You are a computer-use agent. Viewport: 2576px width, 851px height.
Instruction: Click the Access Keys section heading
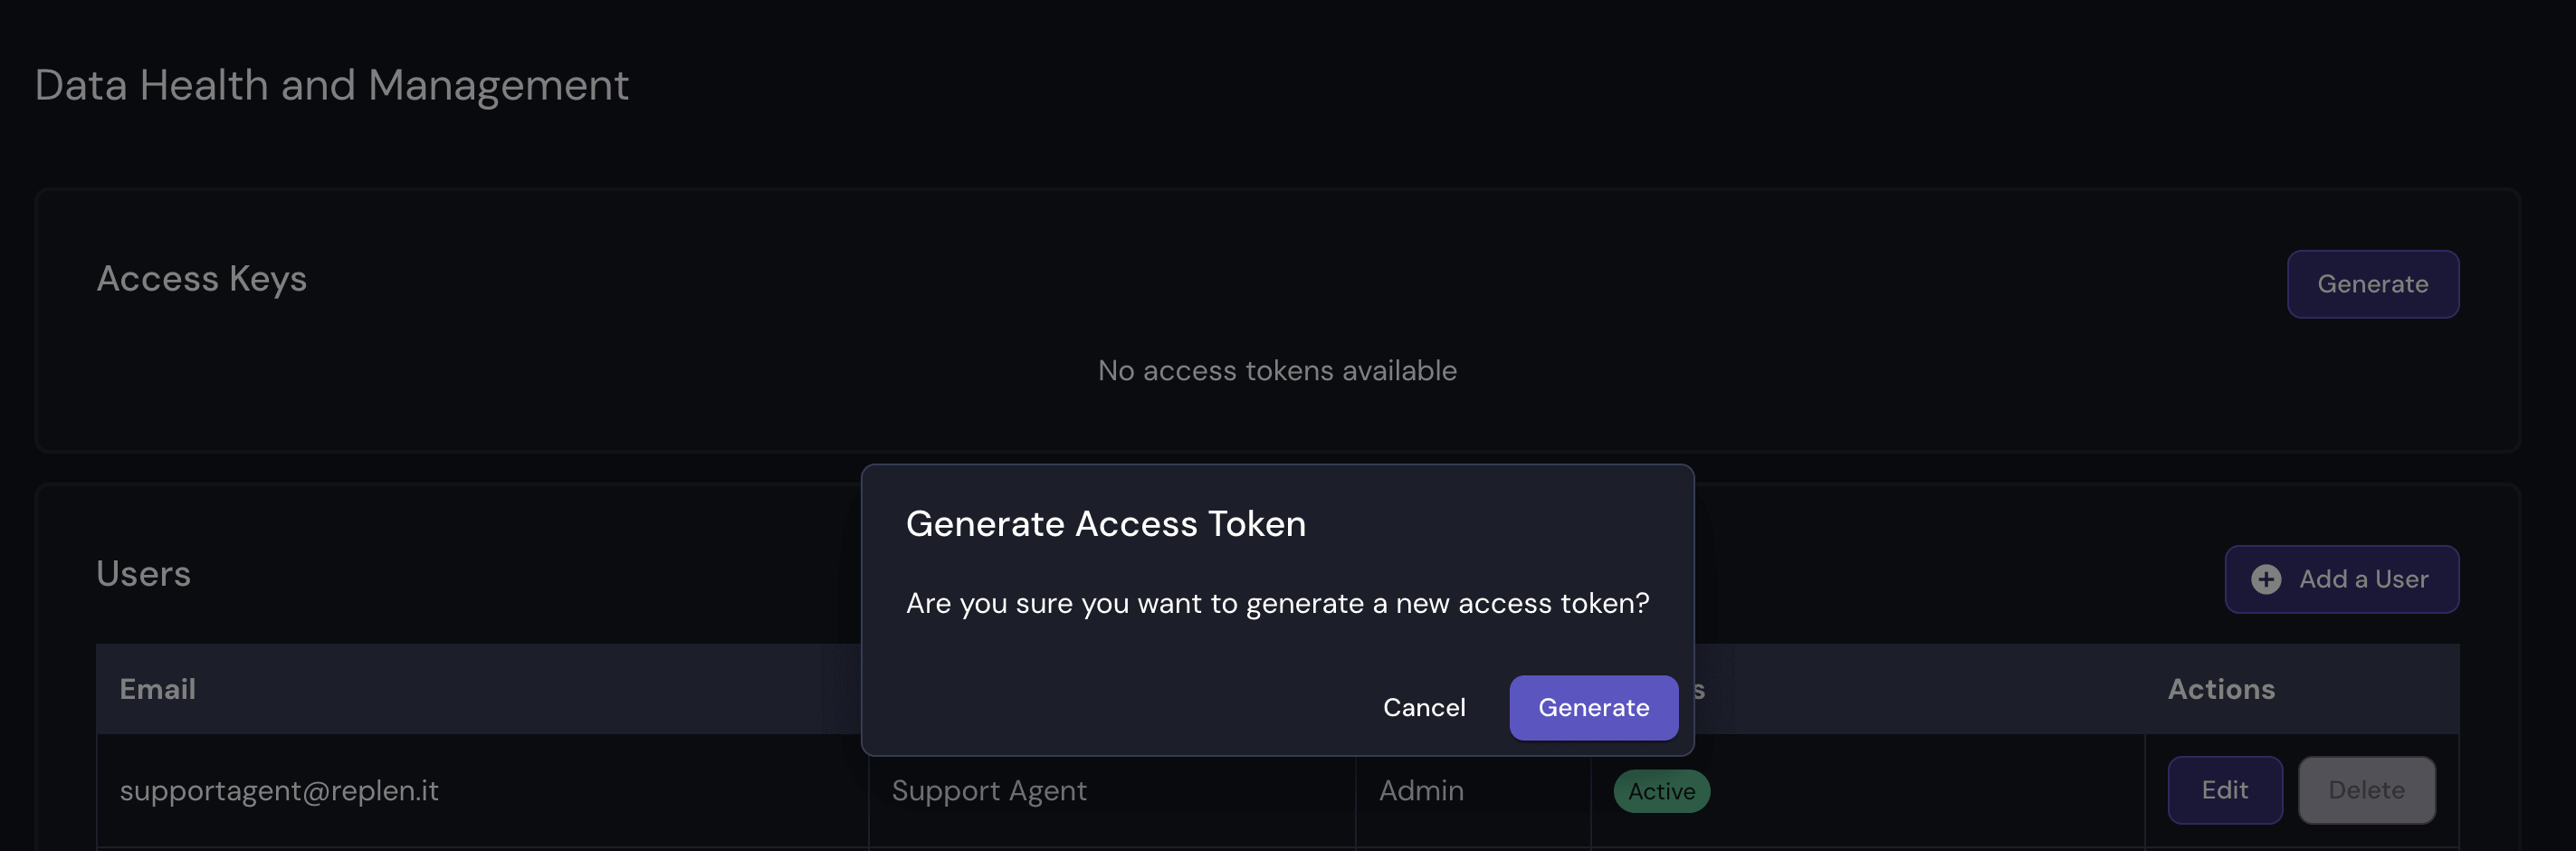coord(201,278)
